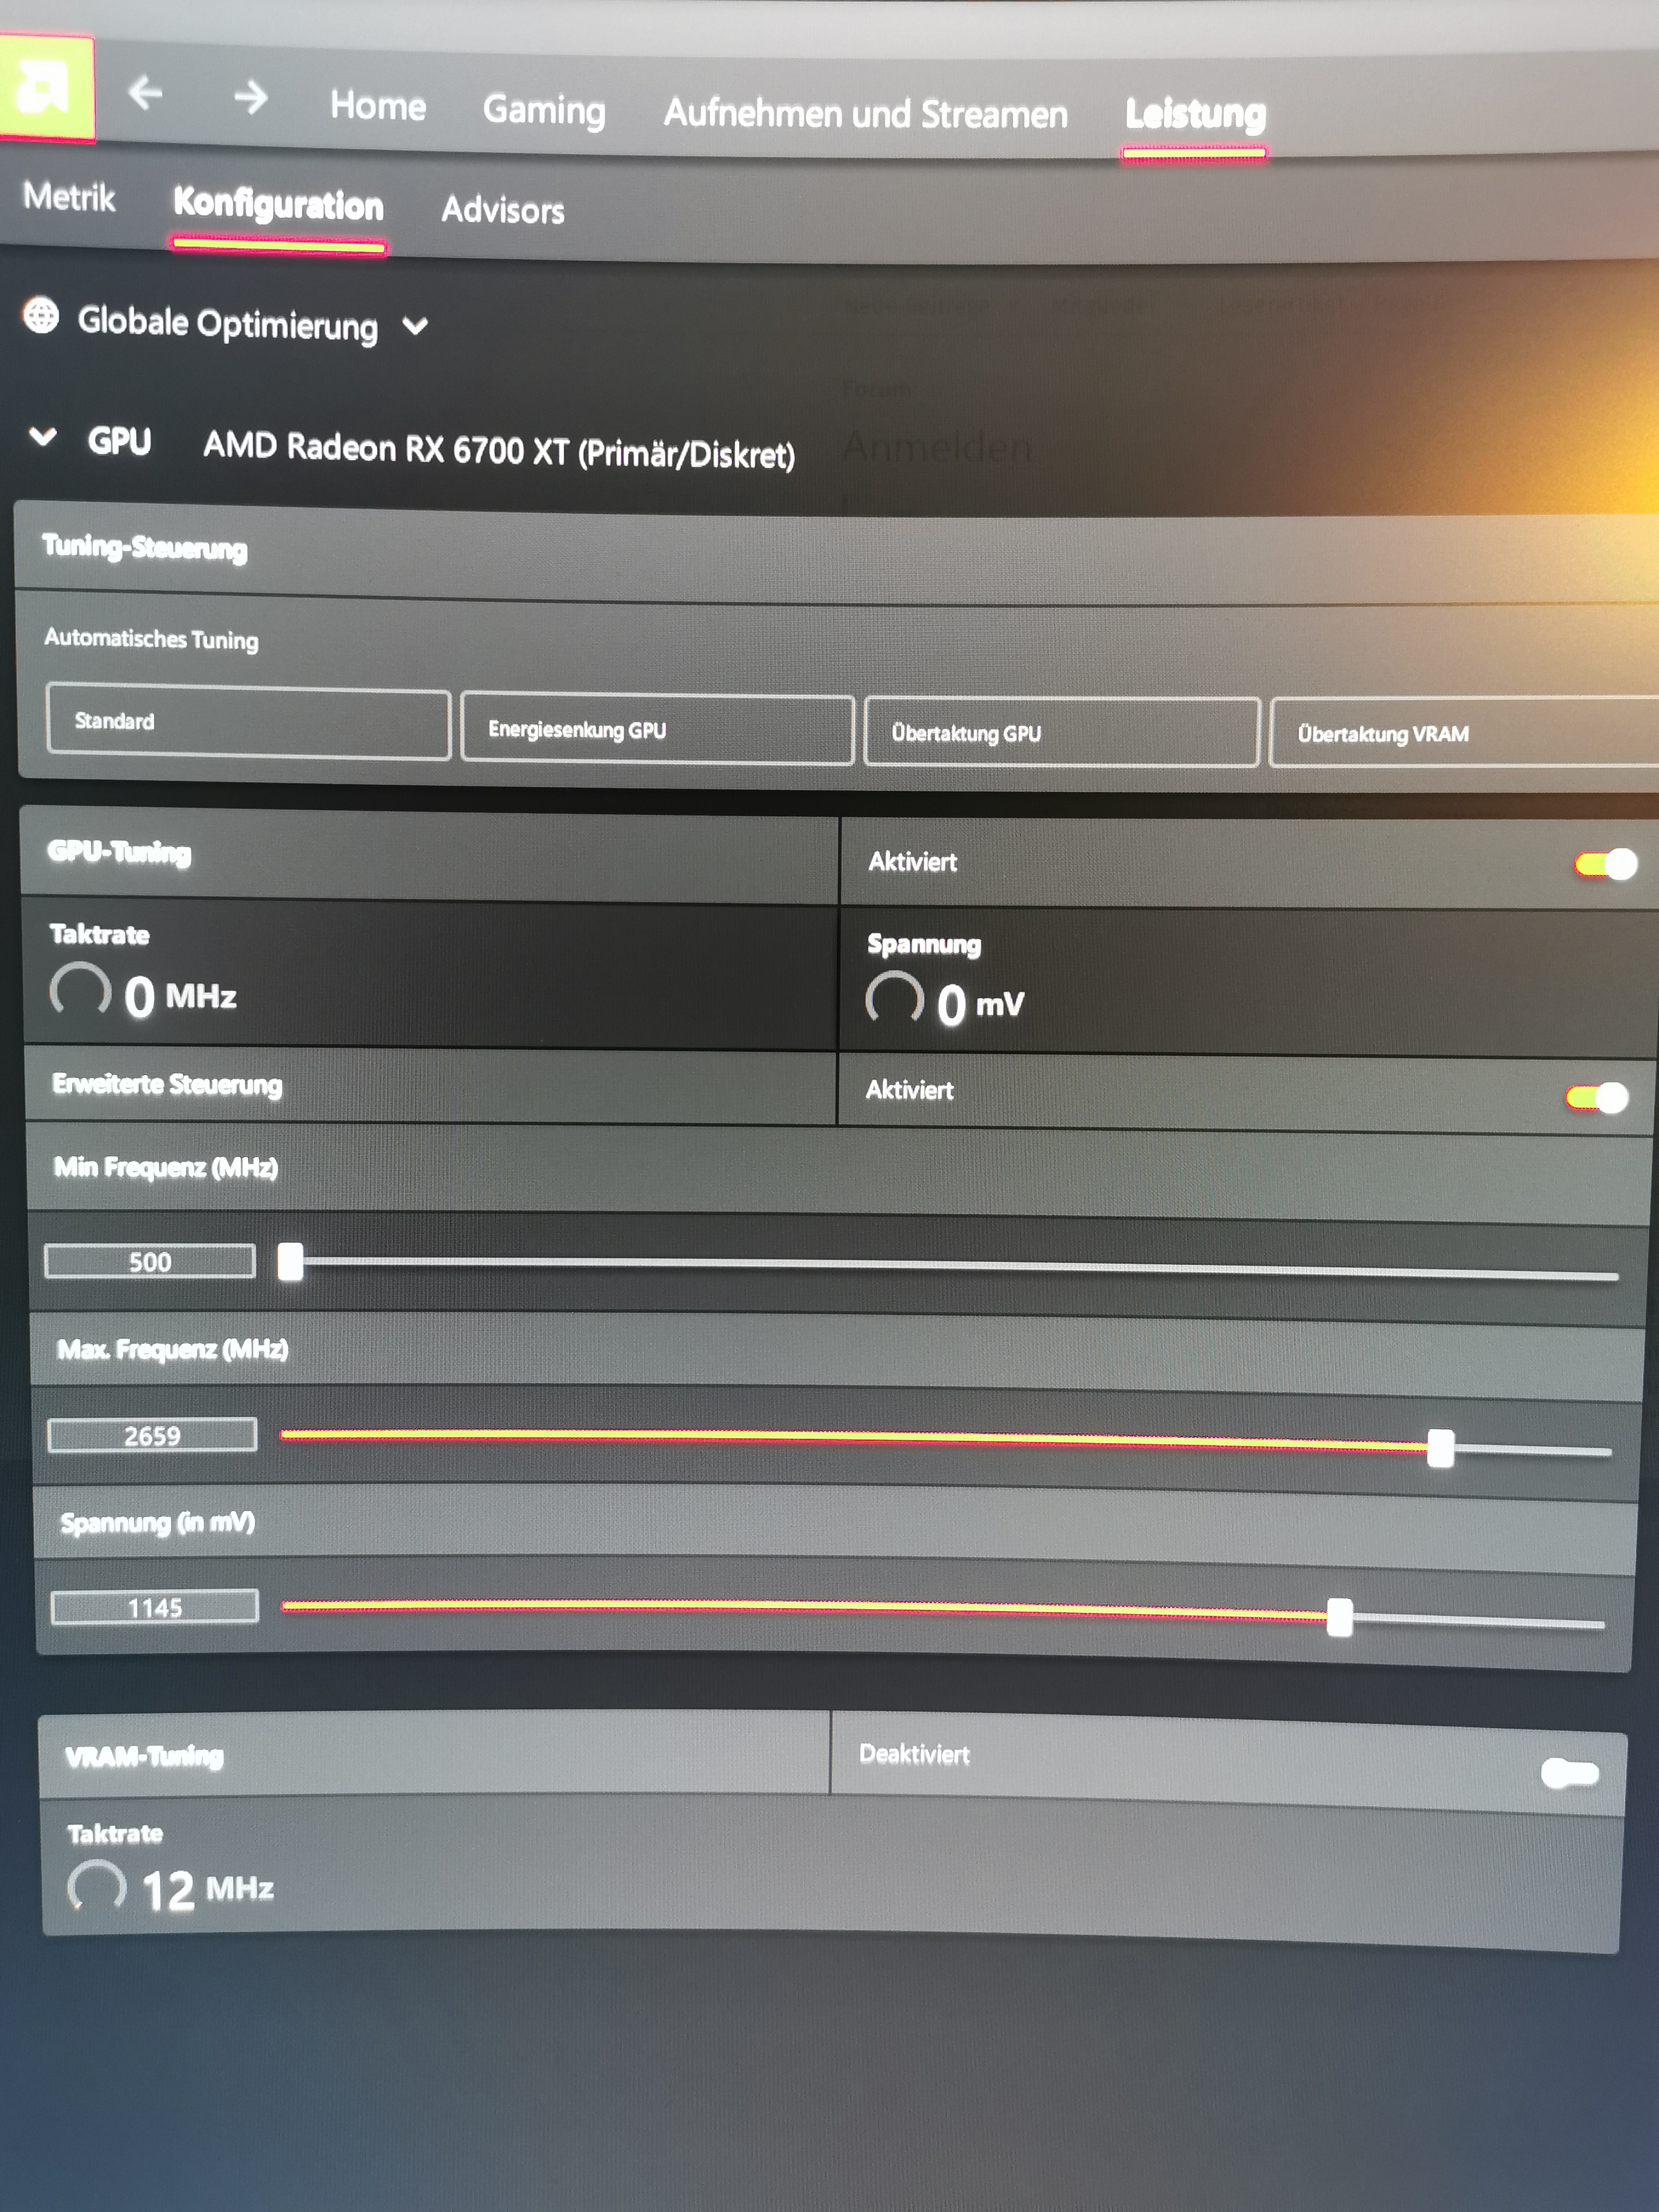Click the Min Frequenz value field
Image resolution: width=1659 pixels, height=2212 pixels.
150,1261
